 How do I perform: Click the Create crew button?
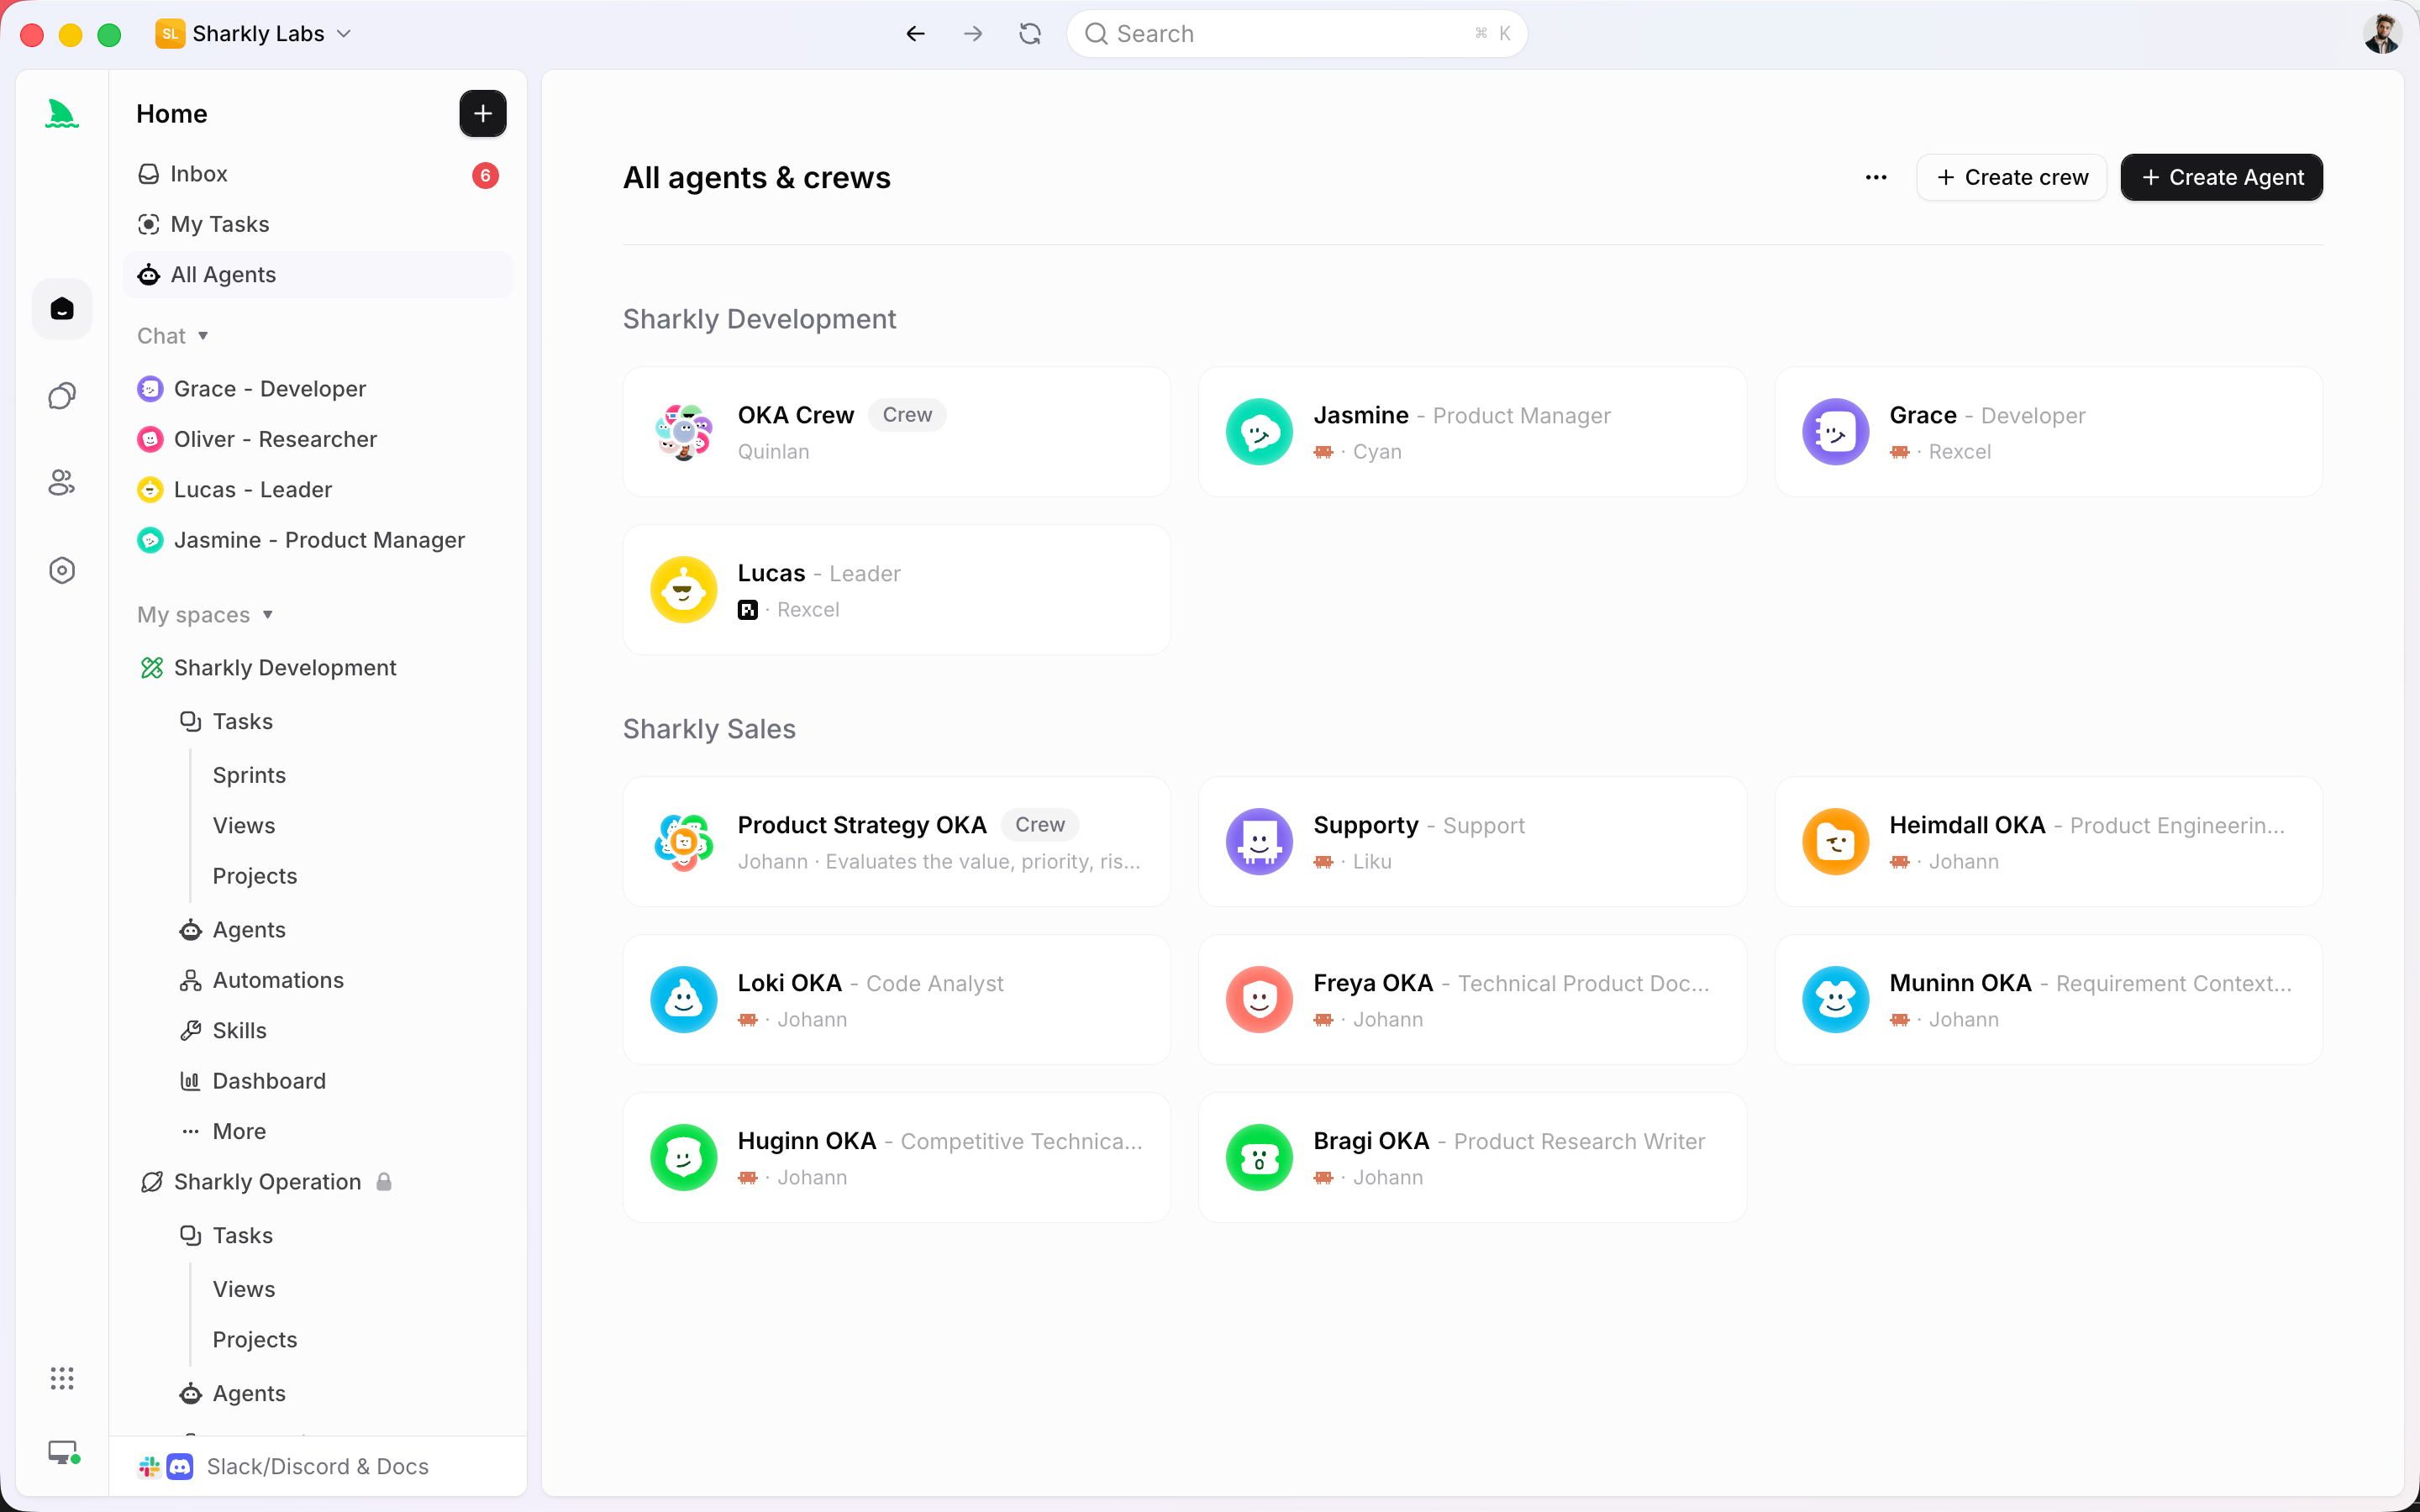[2012, 177]
